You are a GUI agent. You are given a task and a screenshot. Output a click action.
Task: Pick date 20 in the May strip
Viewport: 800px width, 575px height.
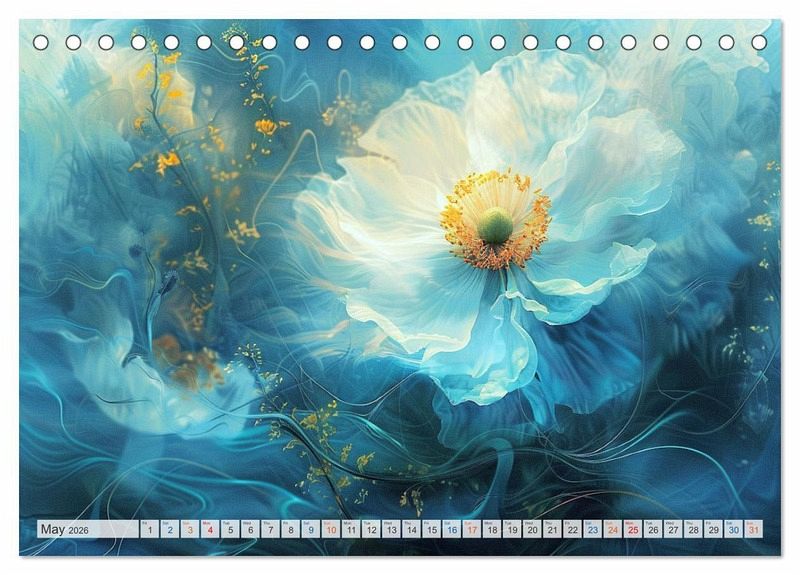coord(533,529)
